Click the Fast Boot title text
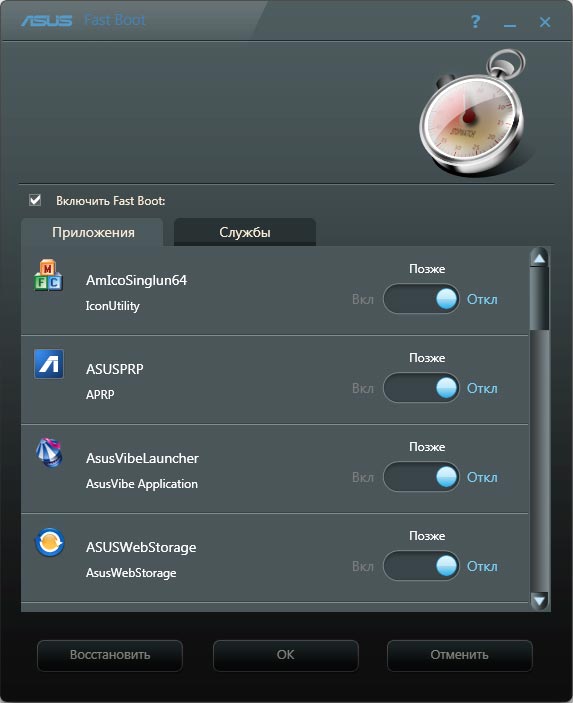573x703 pixels. (115, 20)
